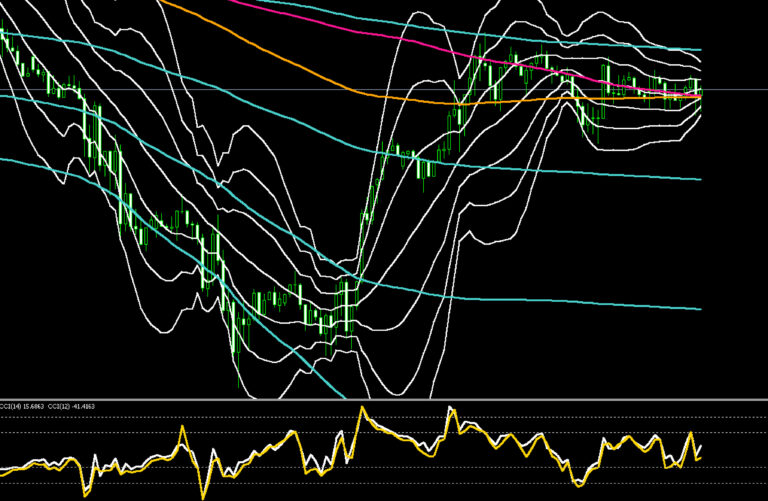
Task: Select the right end of the topmost cyan line
Action: [x=698, y=49]
